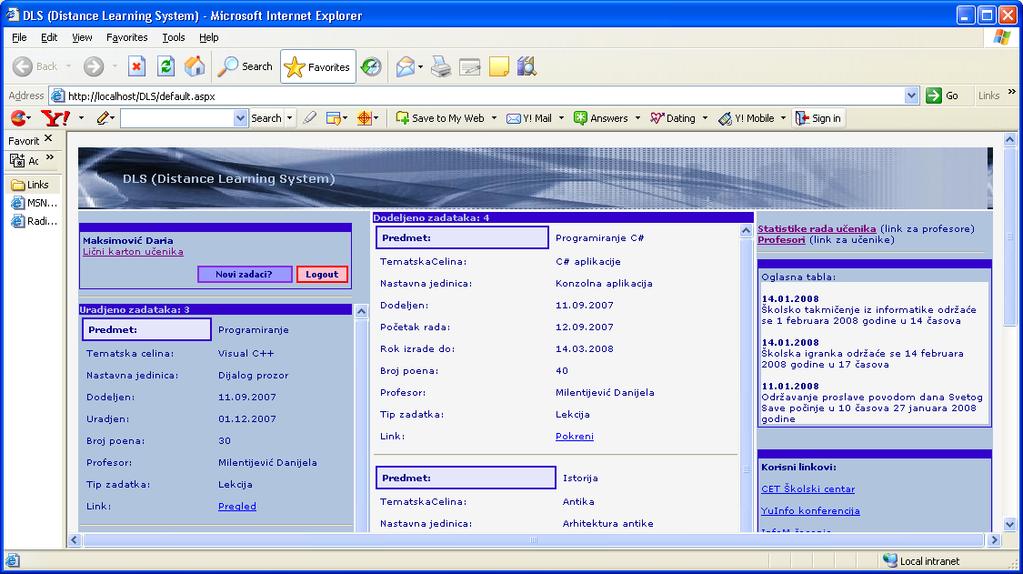Expand the Save to My Web dropdown
The width and height of the screenshot is (1023, 574).
click(494, 118)
